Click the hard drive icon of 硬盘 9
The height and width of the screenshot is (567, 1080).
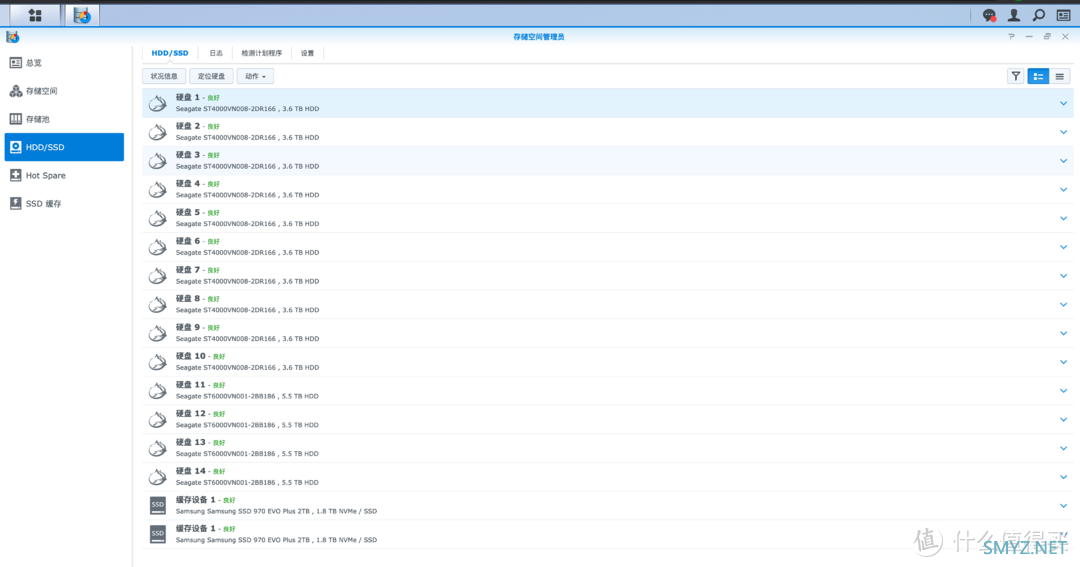(x=158, y=333)
